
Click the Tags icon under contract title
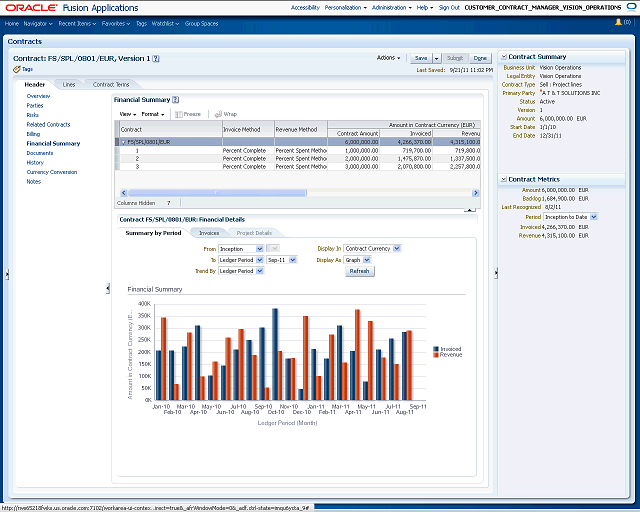click(x=17, y=69)
